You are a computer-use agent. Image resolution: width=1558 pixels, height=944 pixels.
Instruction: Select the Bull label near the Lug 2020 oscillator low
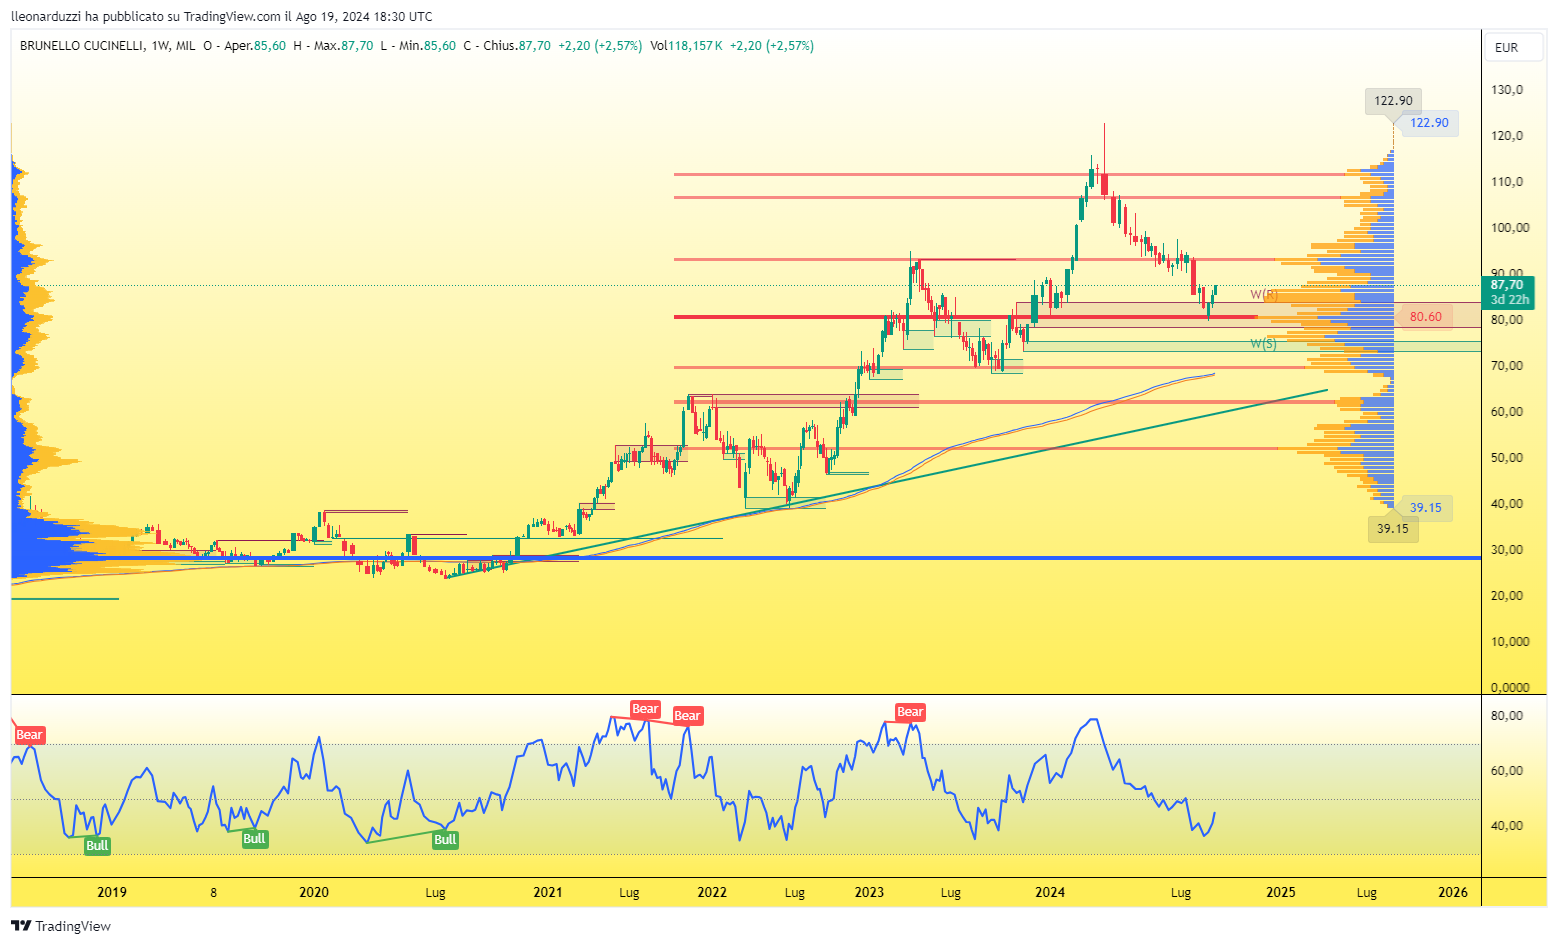tap(445, 840)
